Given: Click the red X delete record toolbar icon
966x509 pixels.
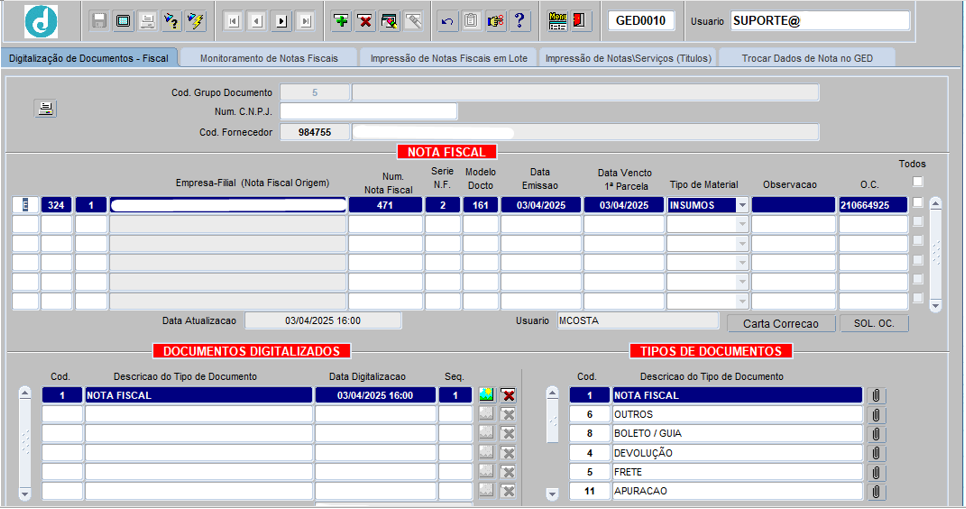Looking at the screenshot, I should (x=366, y=21).
